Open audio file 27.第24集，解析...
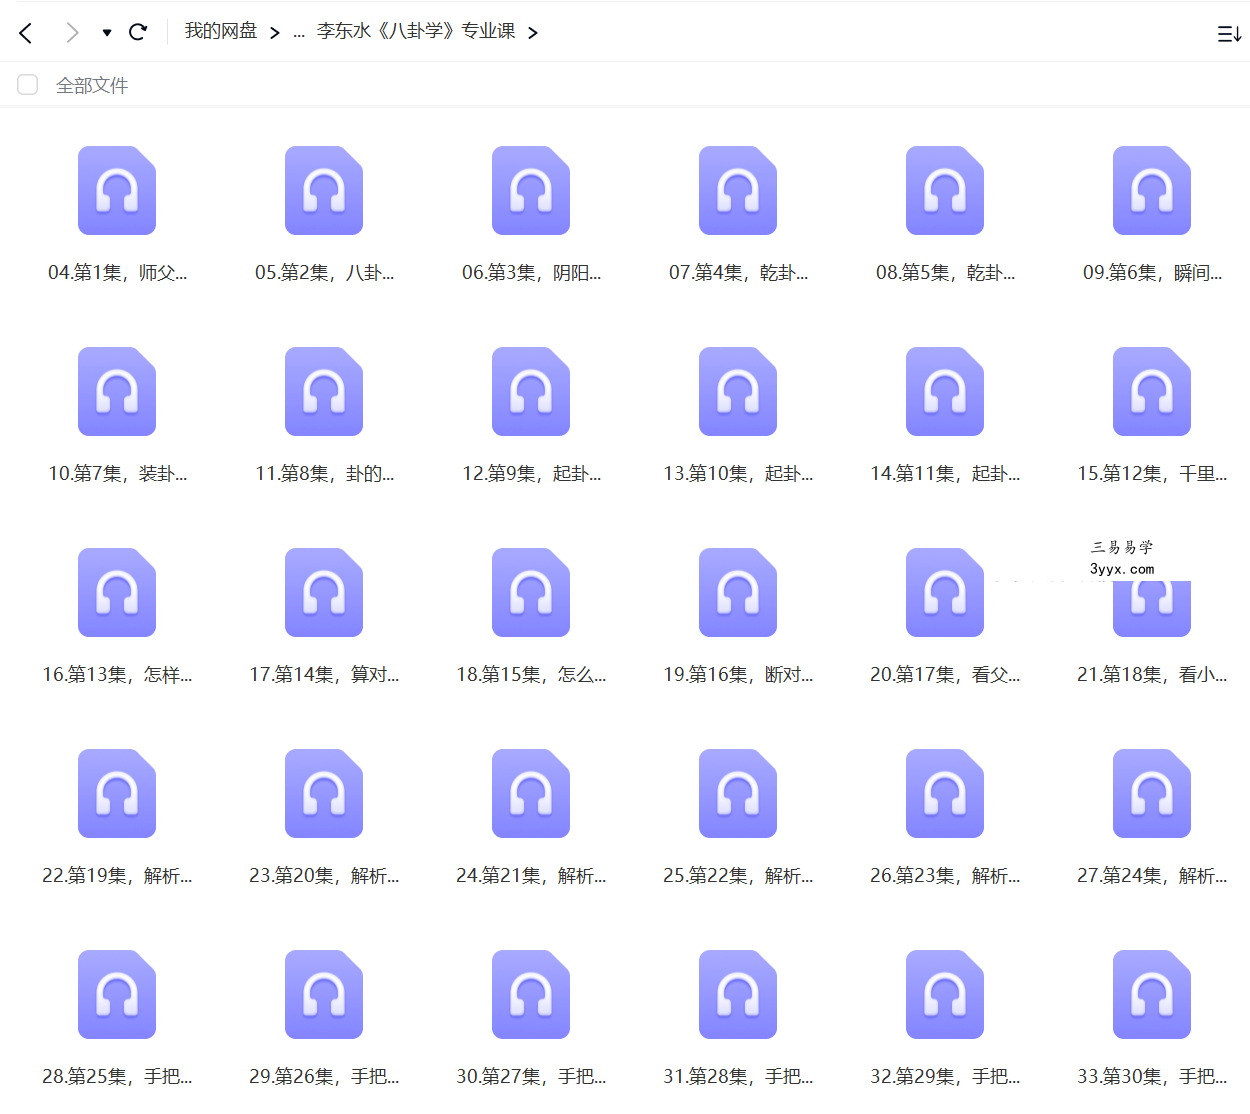This screenshot has height=1114, width=1250. (1152, 794)
